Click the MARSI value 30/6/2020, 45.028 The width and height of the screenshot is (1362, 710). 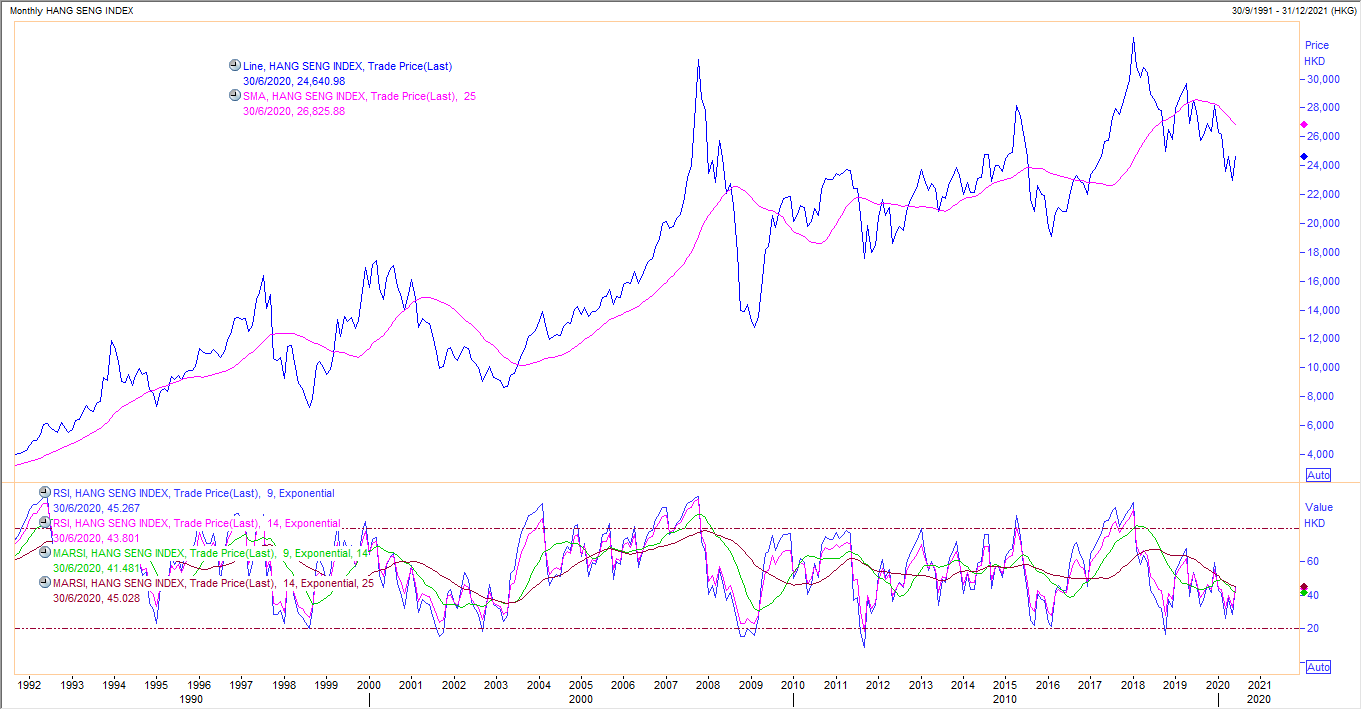(x=95, y=598)
